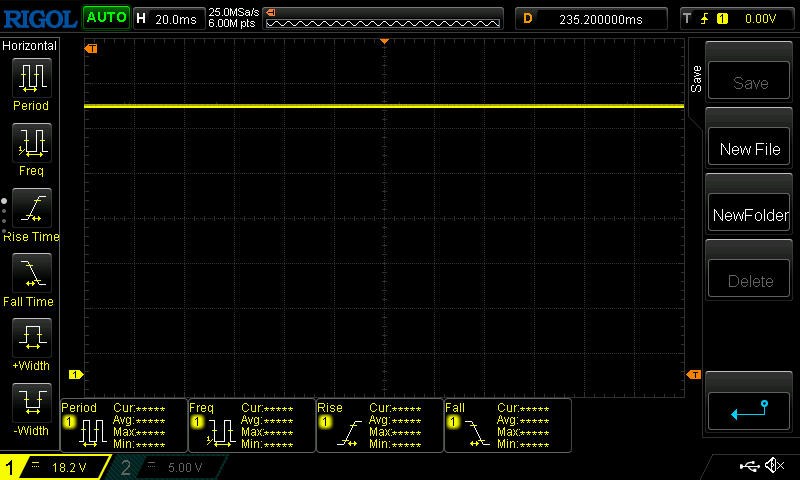Create a New File
The image size is (800, 480).
(x=749, y=149)
